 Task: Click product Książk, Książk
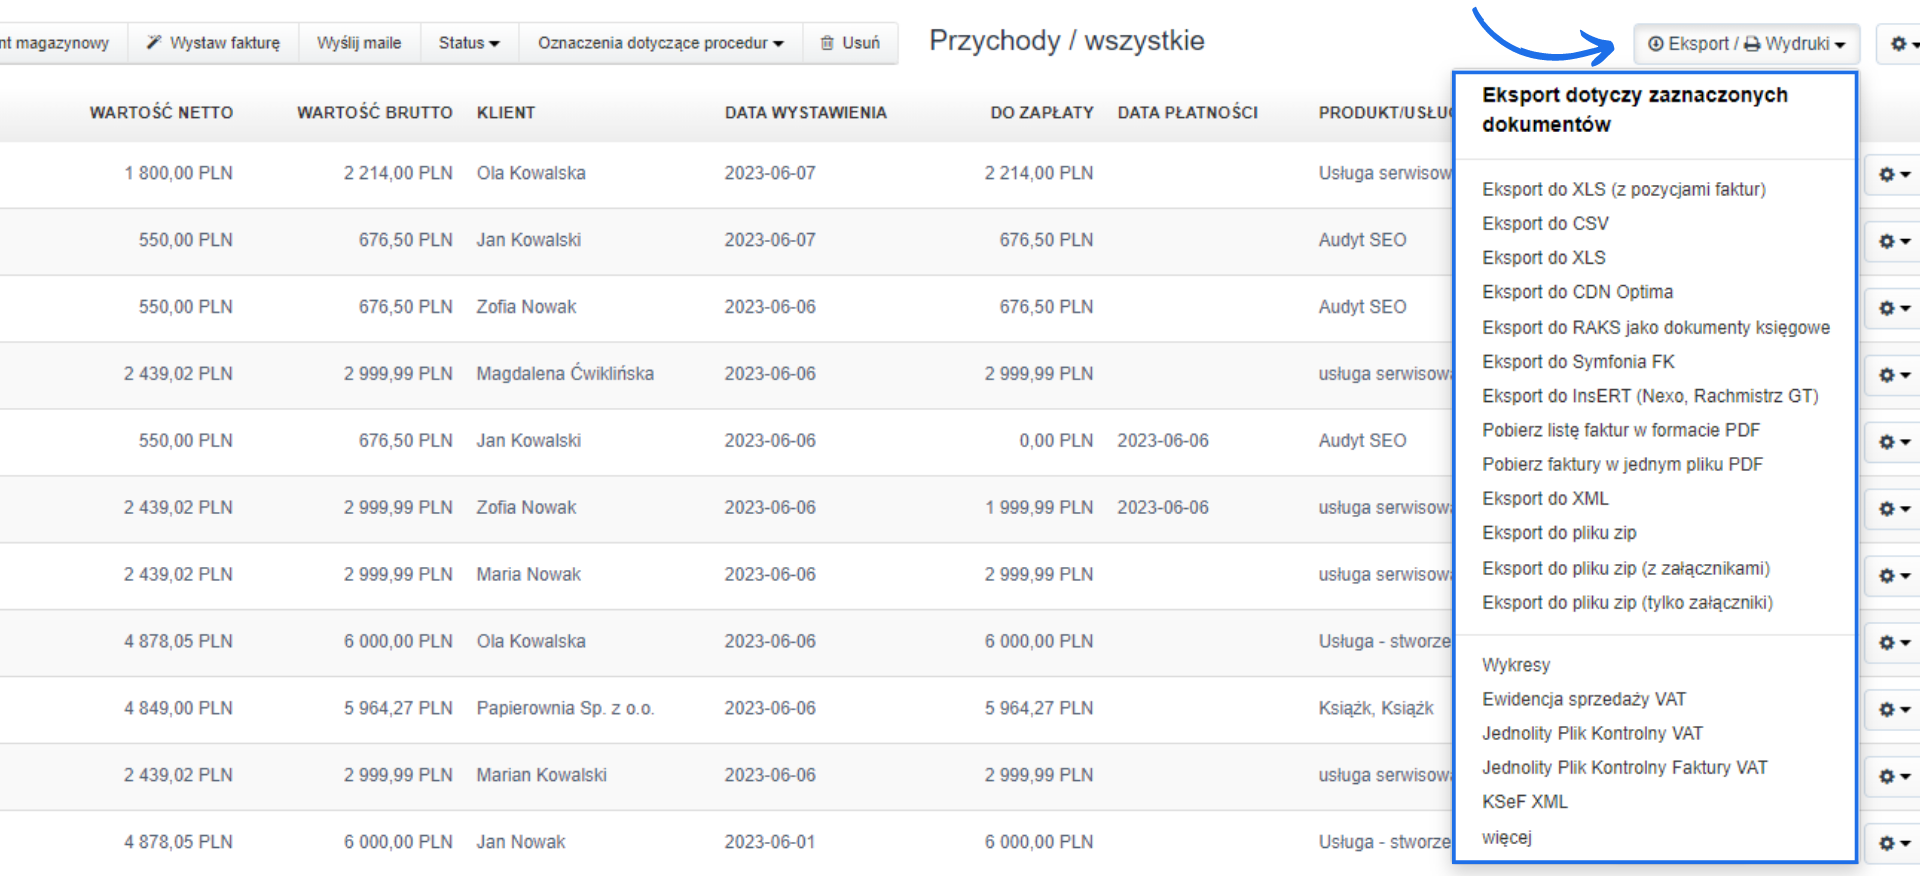1376,708
